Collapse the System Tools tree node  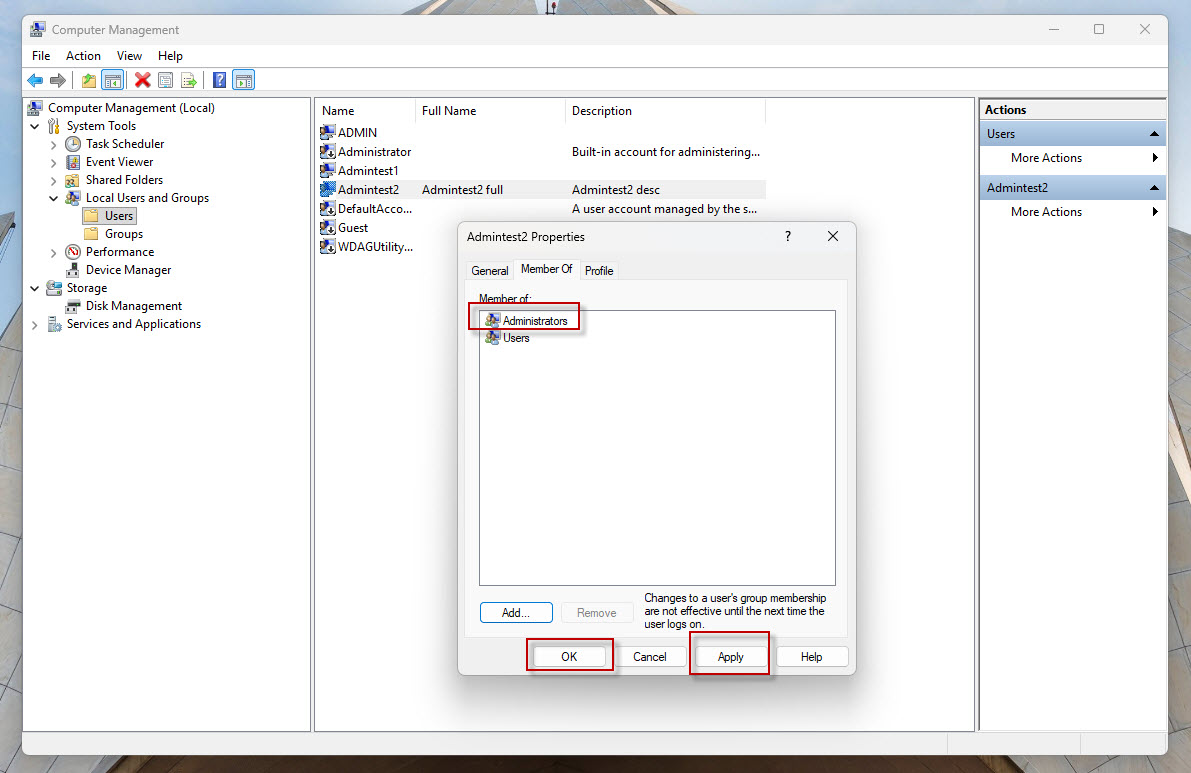tap(34, 126)
